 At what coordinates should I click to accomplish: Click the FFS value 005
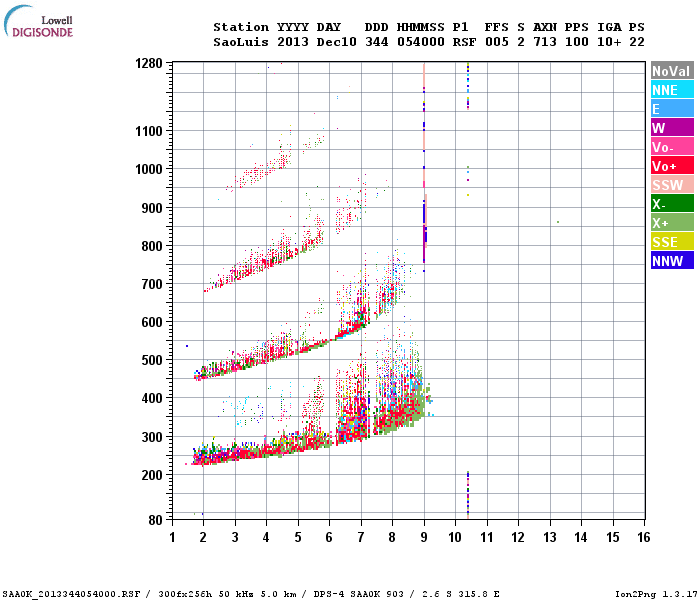tap(496, 42)
